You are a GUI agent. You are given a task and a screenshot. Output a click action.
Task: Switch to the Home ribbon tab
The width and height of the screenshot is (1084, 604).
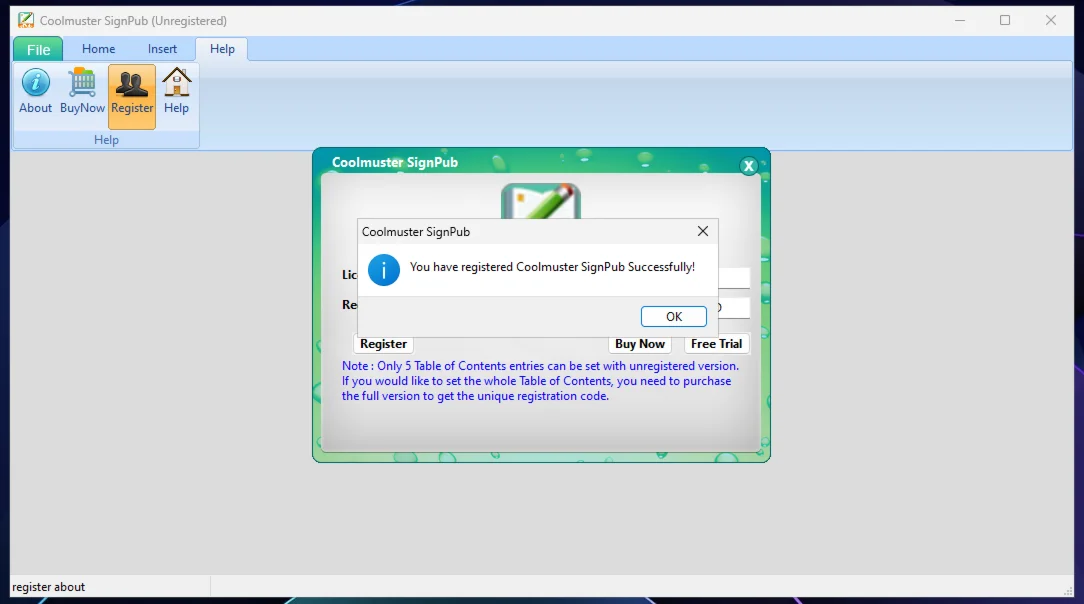(x=98, y=49)
